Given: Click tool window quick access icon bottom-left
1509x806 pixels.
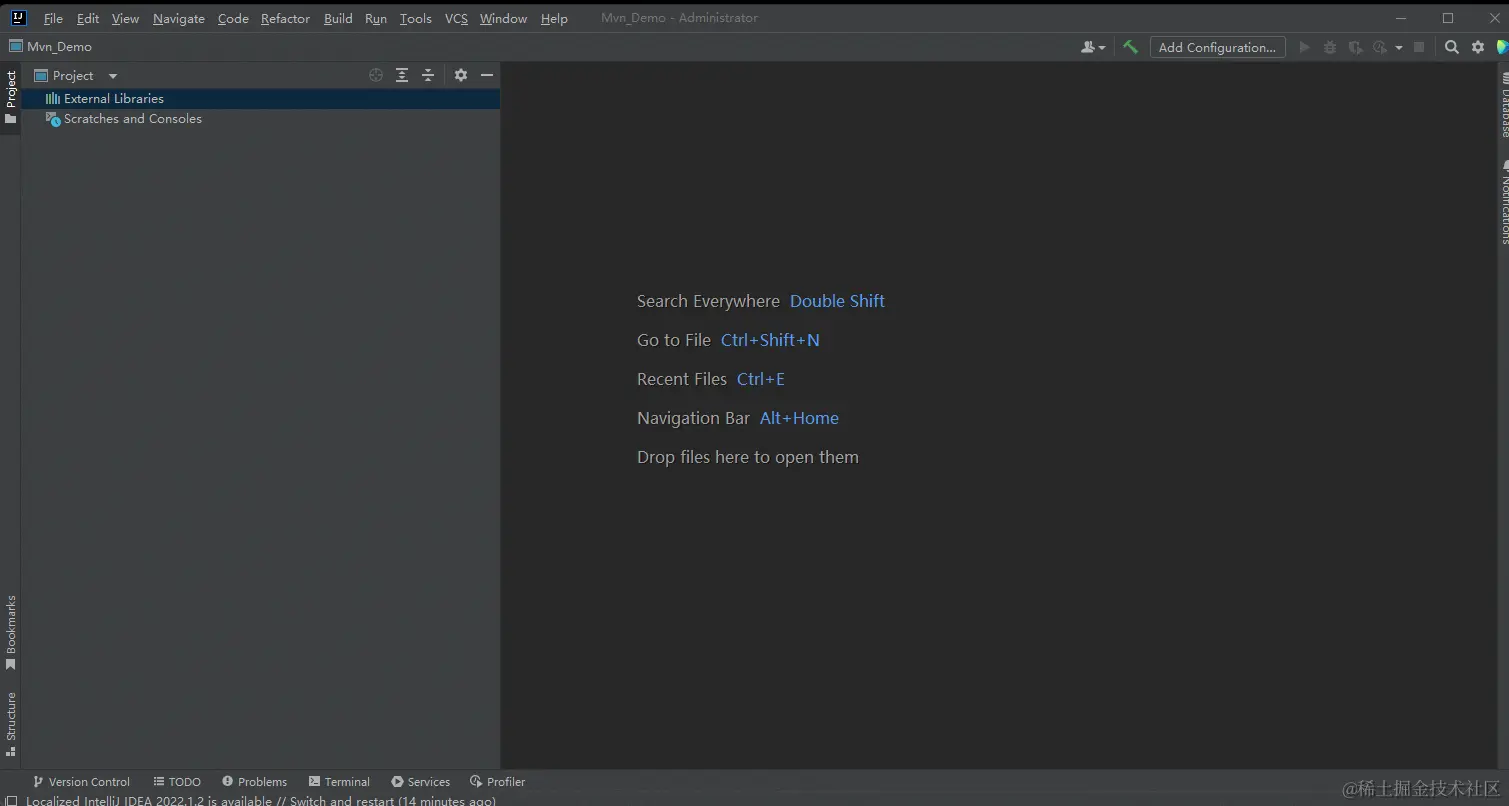Looking at the screenshot, I should [11, 800].
